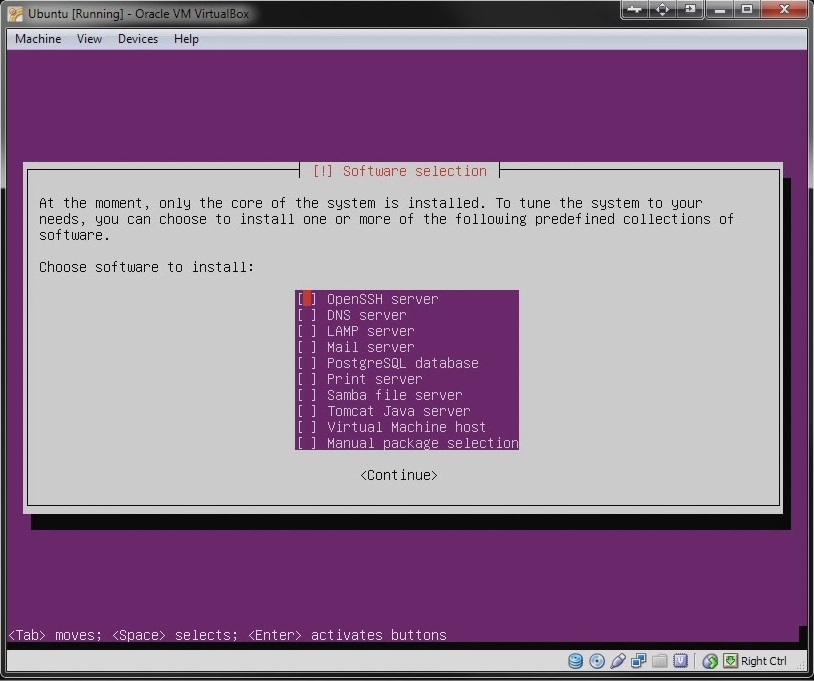The image size is (814, 681).
Task: Click the 'Manual package selection' label text
Action: pos(423,444)
